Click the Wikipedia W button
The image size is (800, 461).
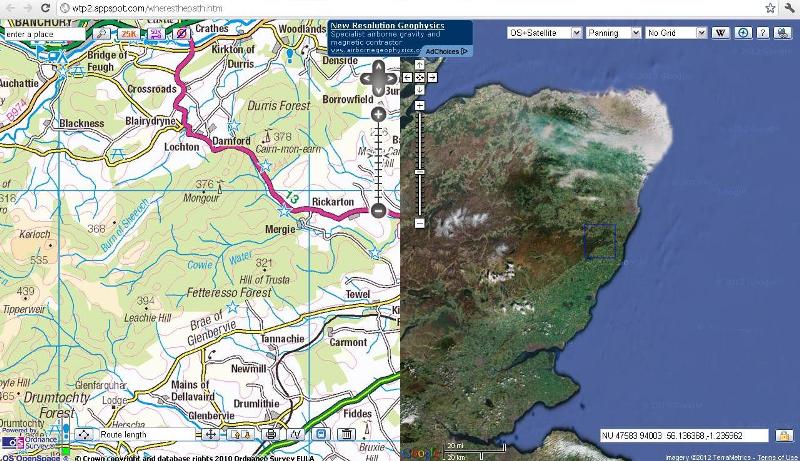coord(720,33)
